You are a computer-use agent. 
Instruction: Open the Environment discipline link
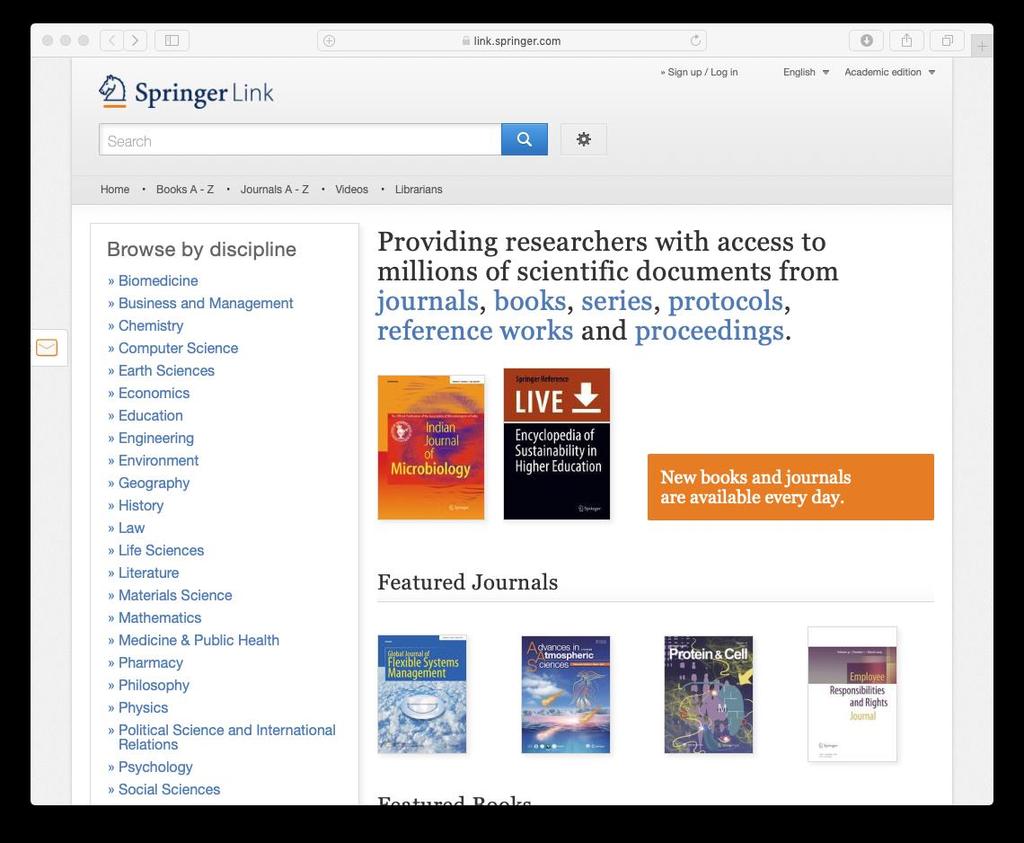[159, 460]
